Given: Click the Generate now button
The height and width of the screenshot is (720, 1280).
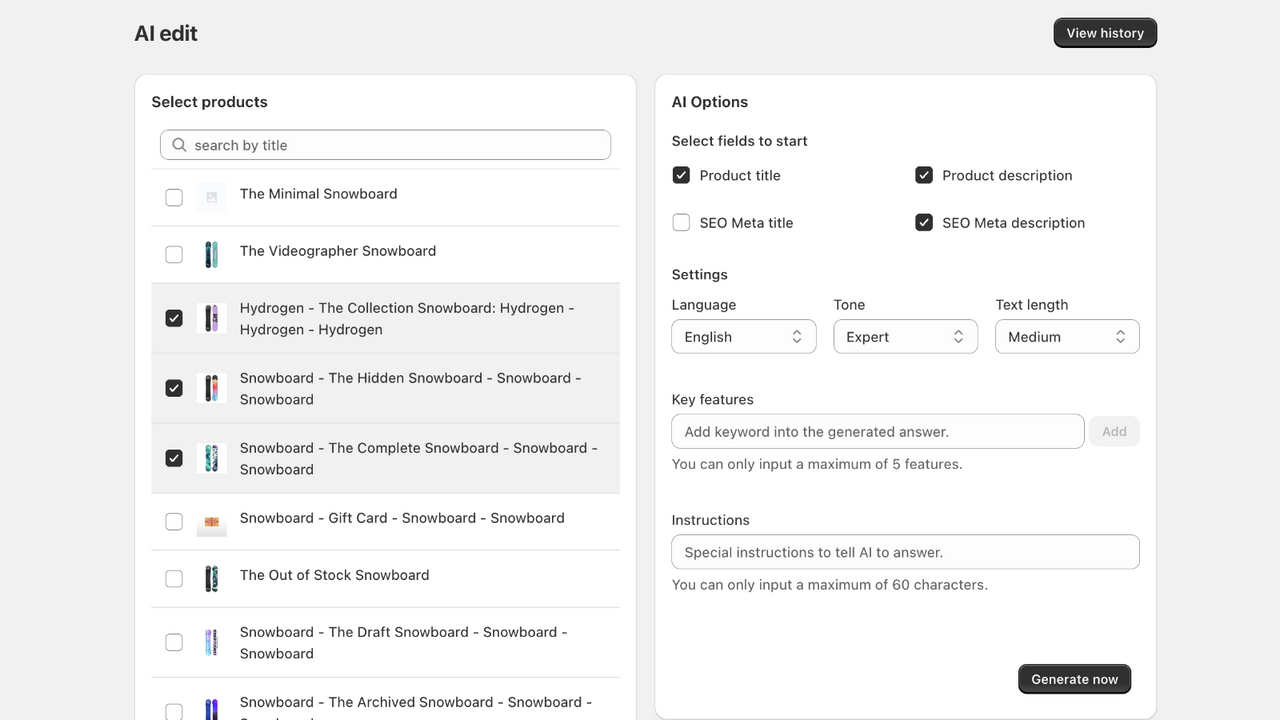Looking at the screenshot, I should click(x=1074, y=679).
